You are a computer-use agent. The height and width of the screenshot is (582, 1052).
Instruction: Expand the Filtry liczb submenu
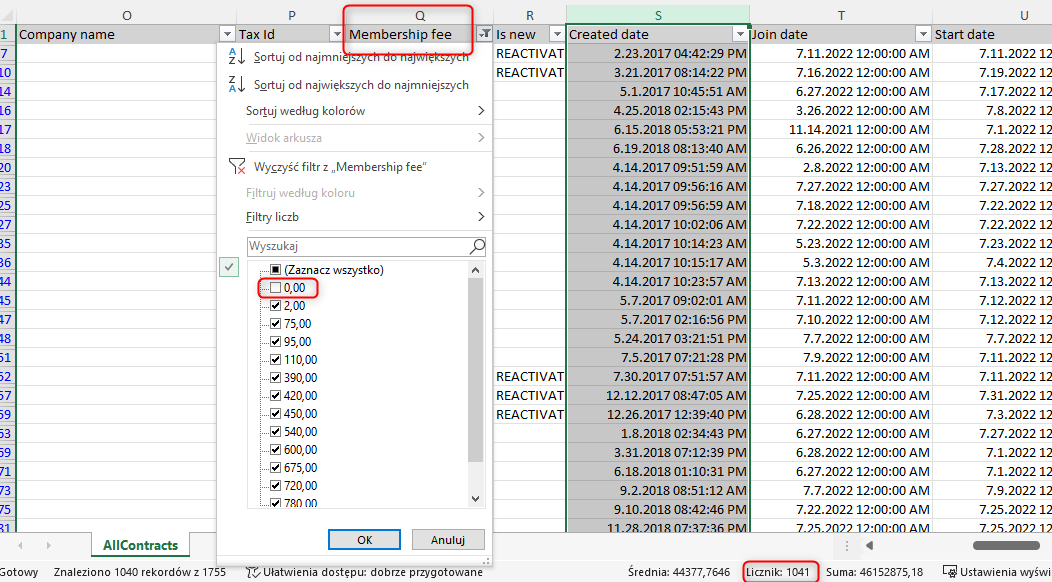[365, 217]
